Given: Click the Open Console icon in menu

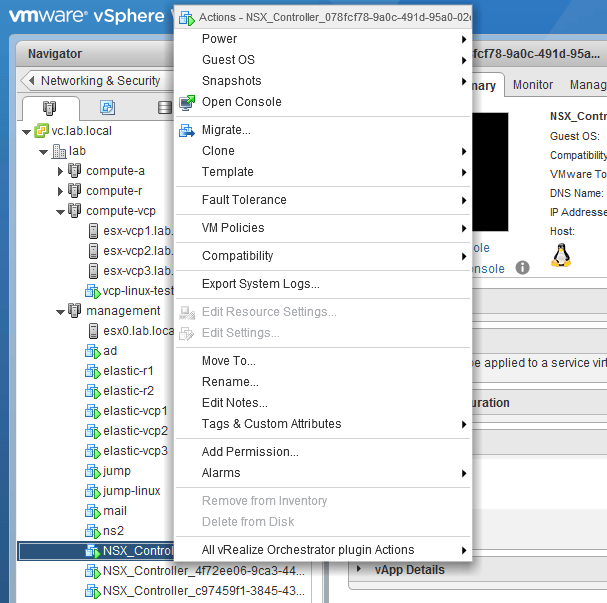Looking at the screenshot, I should coord(187,102).
